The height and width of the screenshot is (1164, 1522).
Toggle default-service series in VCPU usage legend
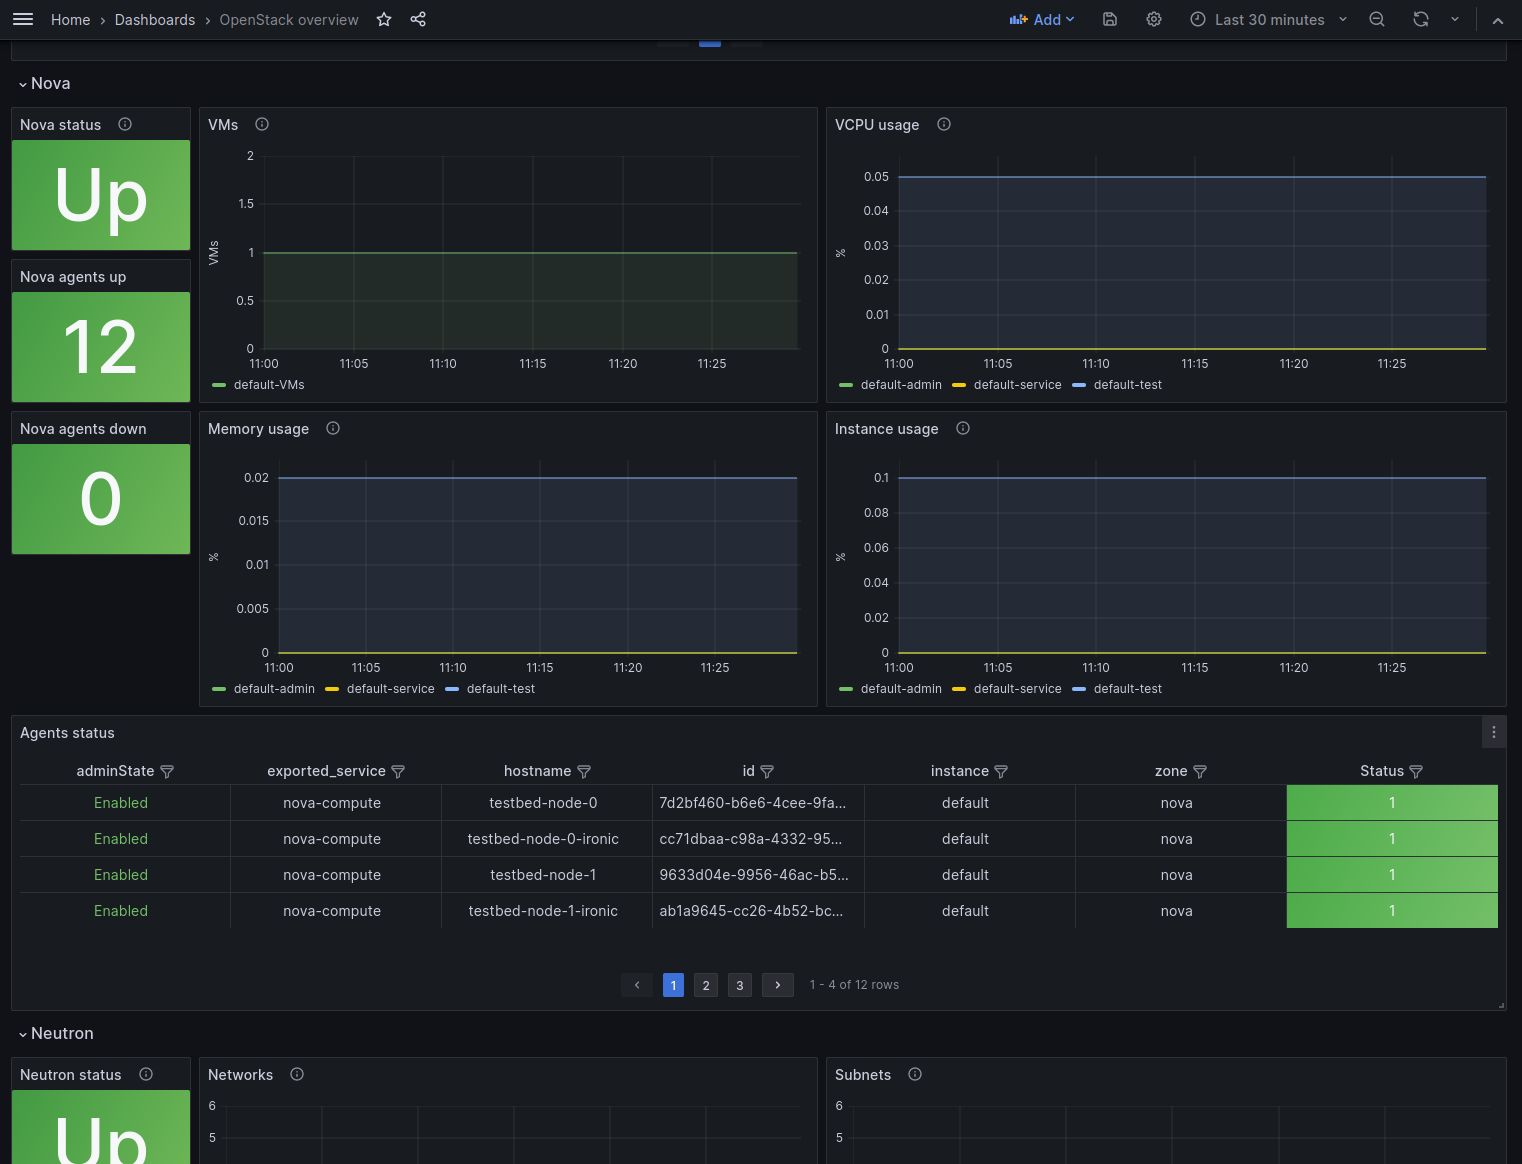(1017, 385)
